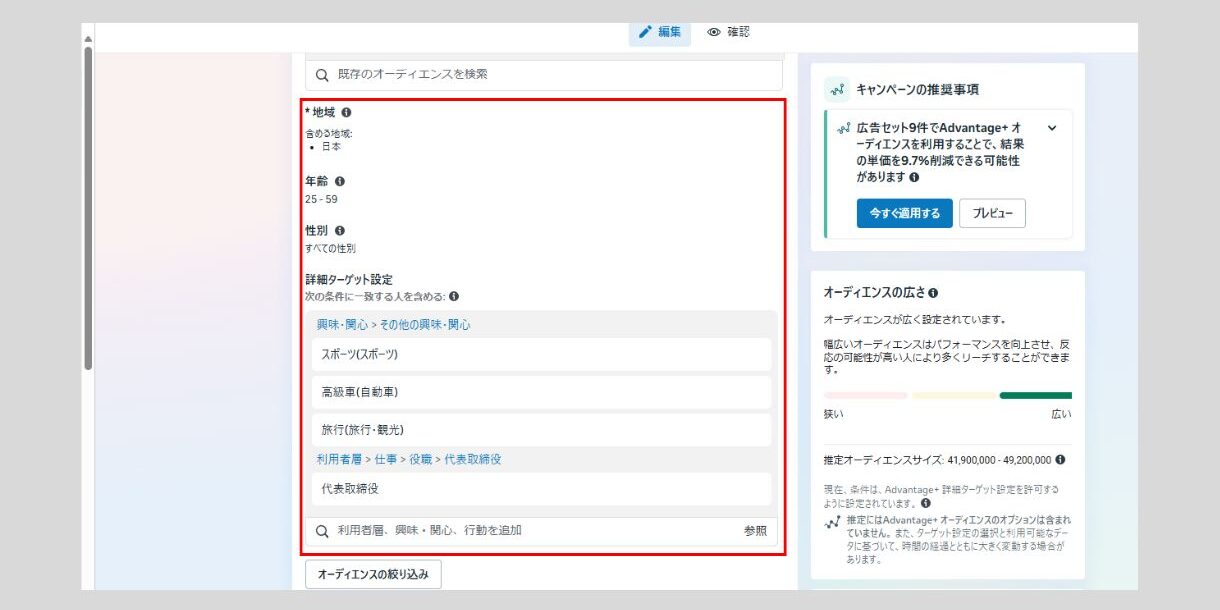Click info icon after 結果の単価 recommendation text
The height and width of the screenshot is (610, 1220).
914,177
